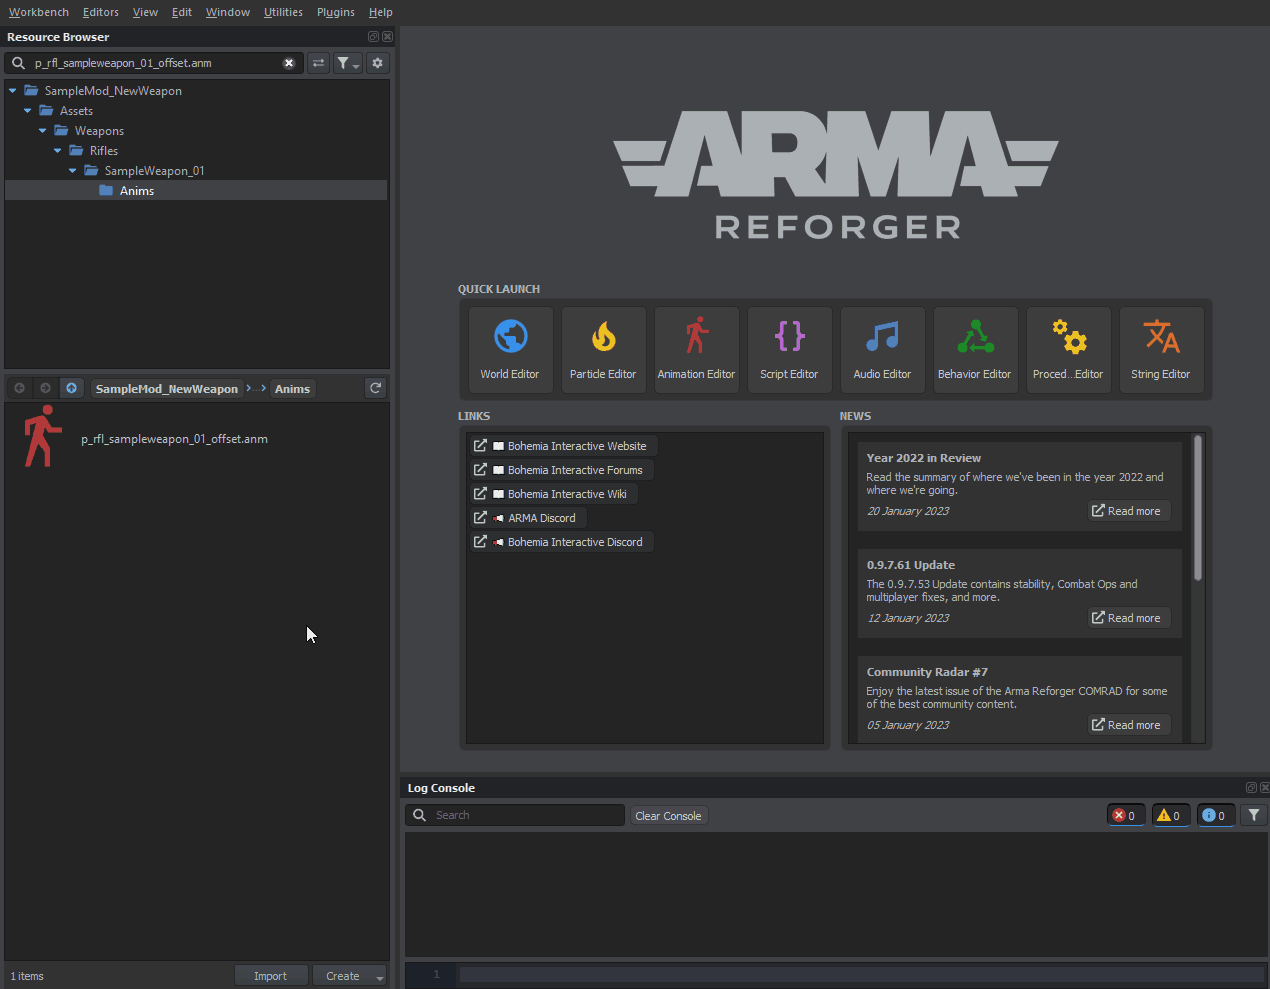Click the Anims breadcrumb segment

pyautogui.click(x=292, y=389)
